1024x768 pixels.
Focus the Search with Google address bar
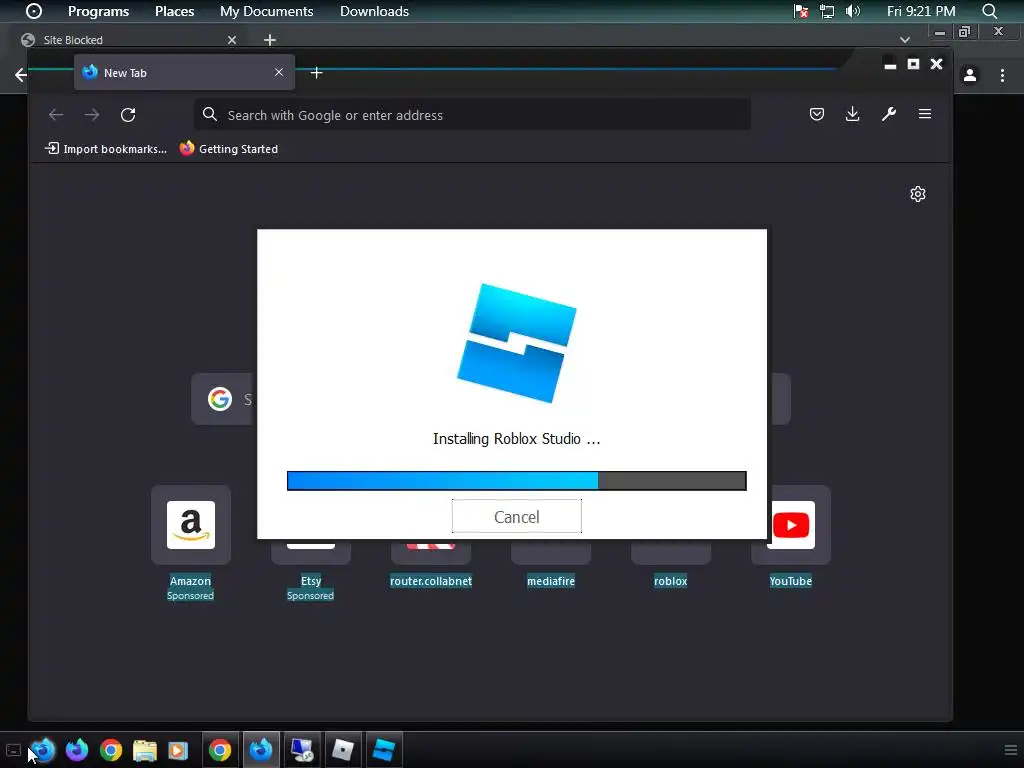[x=472, y=115]
